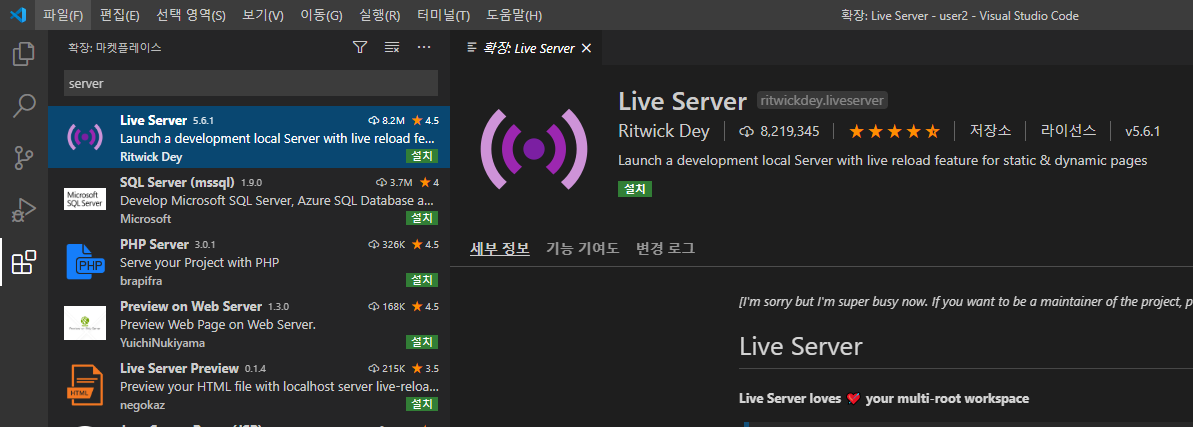The image size is (1193, 427).
Task: Select the Extensions view icon
Action: click(x=24, y=262)
